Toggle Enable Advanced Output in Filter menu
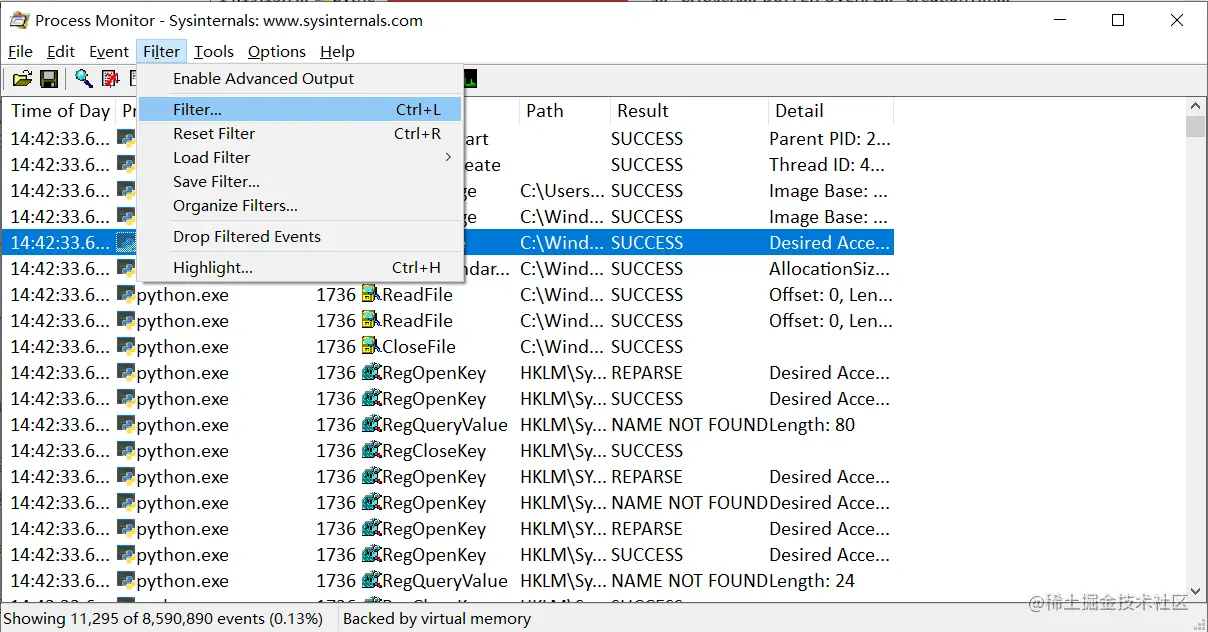The width and height of the screenshot is (1208, 632). (300, 79)
